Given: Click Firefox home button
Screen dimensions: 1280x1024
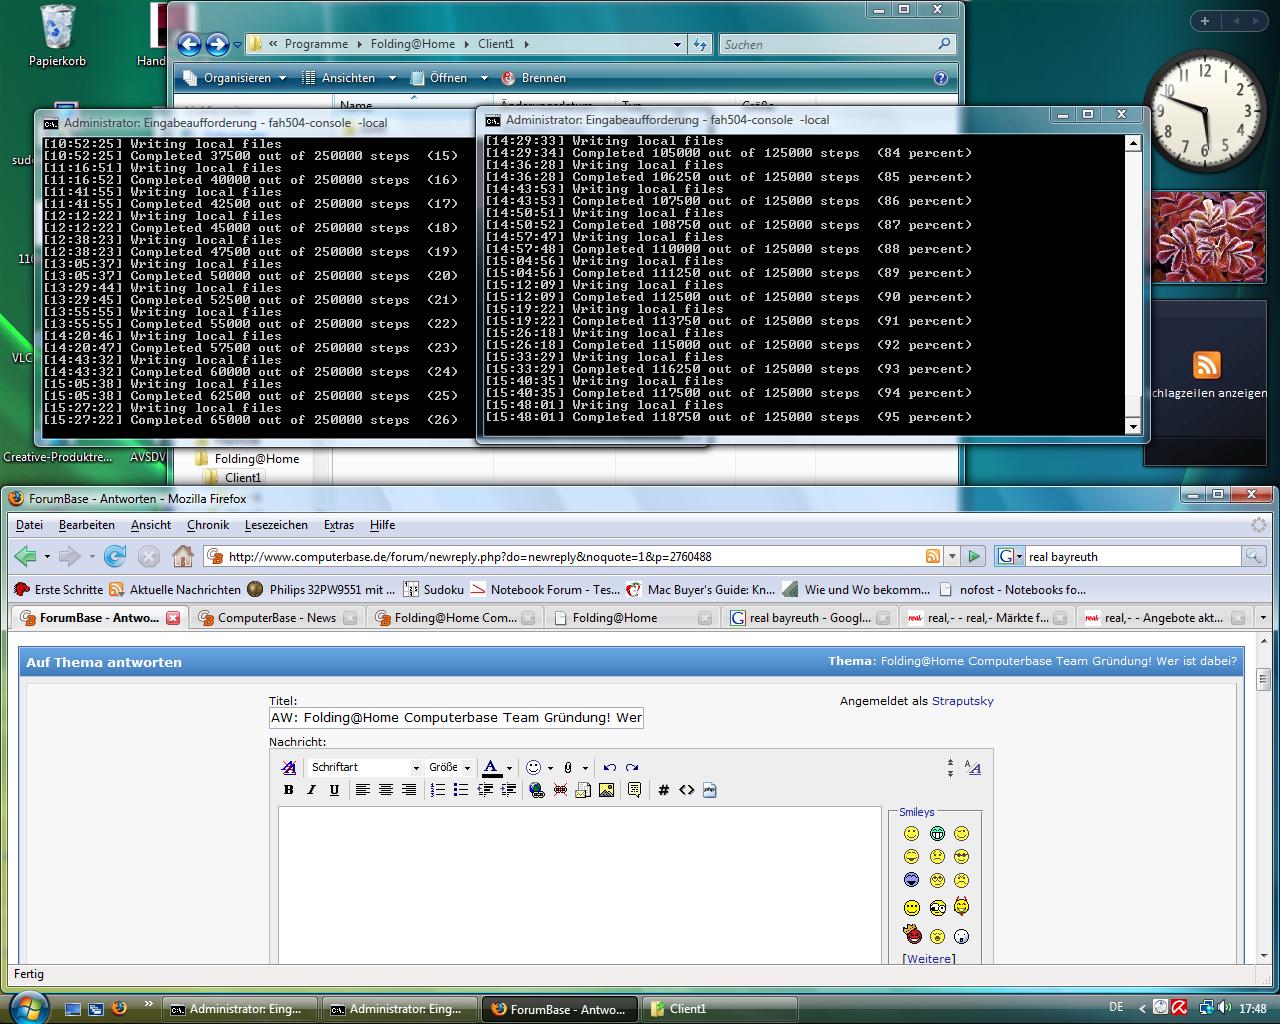Looking at the screenshot, I should 182,556.
